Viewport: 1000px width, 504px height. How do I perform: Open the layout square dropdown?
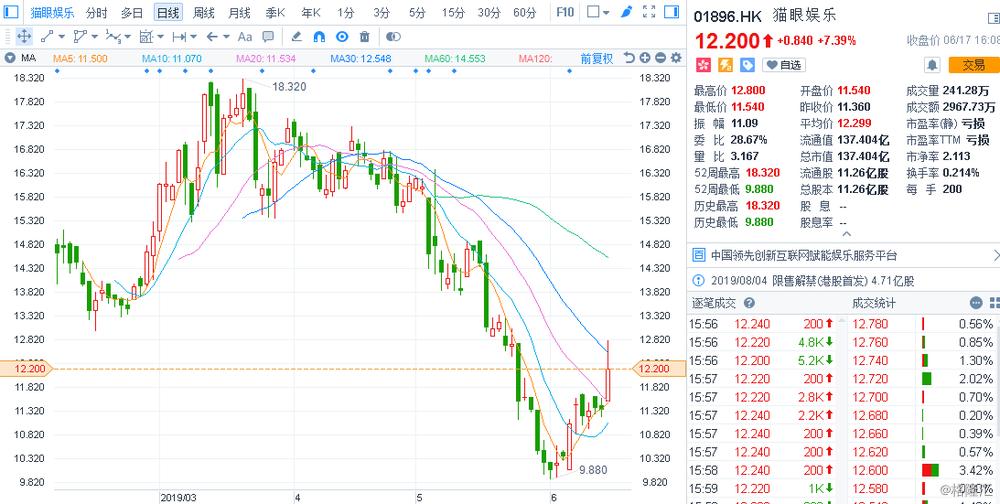point(598,11)
